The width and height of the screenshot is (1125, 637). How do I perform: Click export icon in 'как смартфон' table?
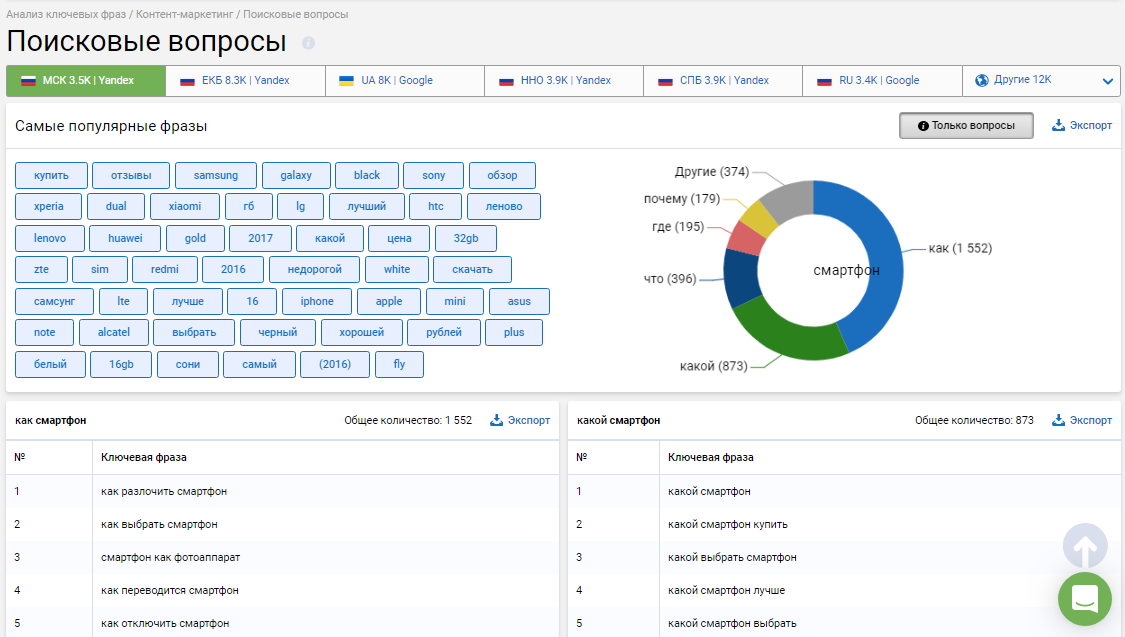(x=496, y=420)
